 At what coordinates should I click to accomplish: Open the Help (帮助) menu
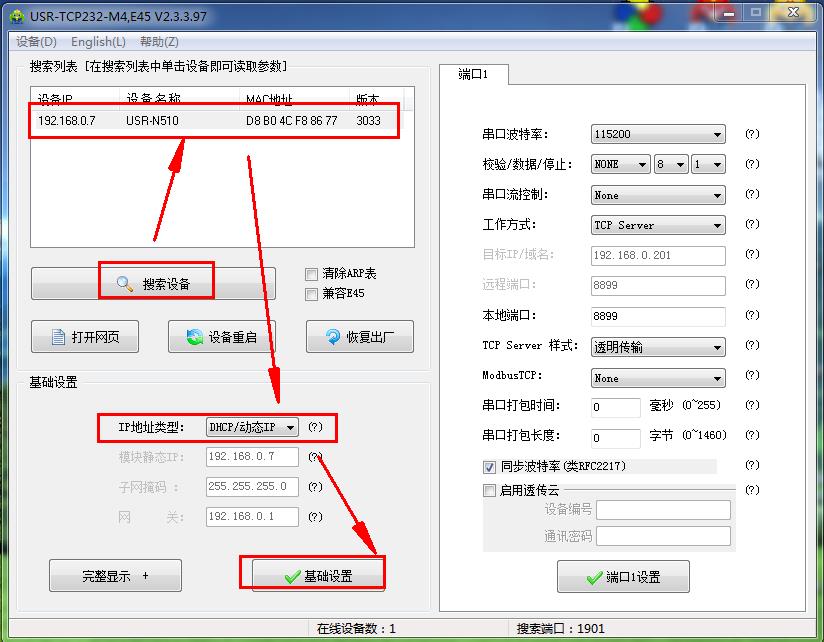pyautogui.click(x=159, y=42)
